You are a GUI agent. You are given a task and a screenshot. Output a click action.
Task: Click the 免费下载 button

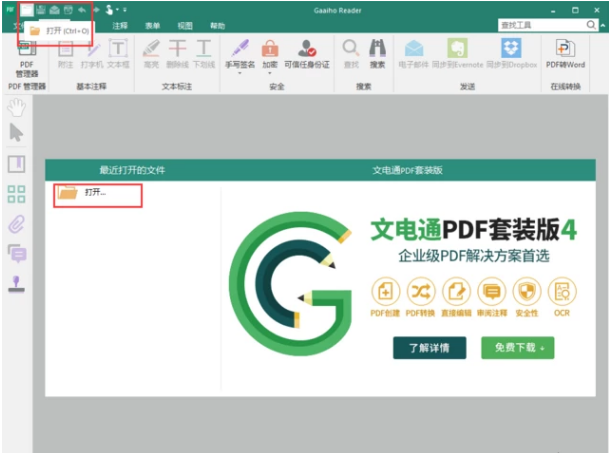pos(518,348)
